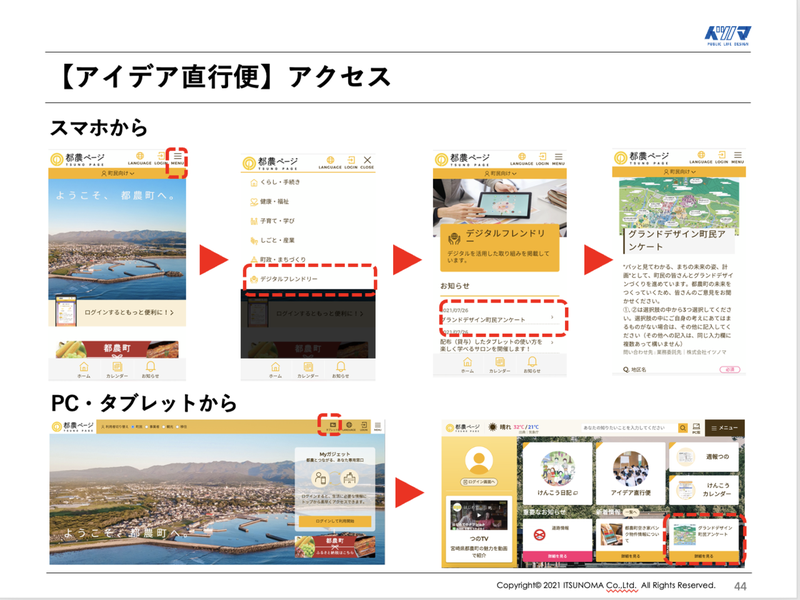The height and width of the screenshot is (600, 800).
Task: Open the hamburger menu in the PC header
Action: coord(378,426)
